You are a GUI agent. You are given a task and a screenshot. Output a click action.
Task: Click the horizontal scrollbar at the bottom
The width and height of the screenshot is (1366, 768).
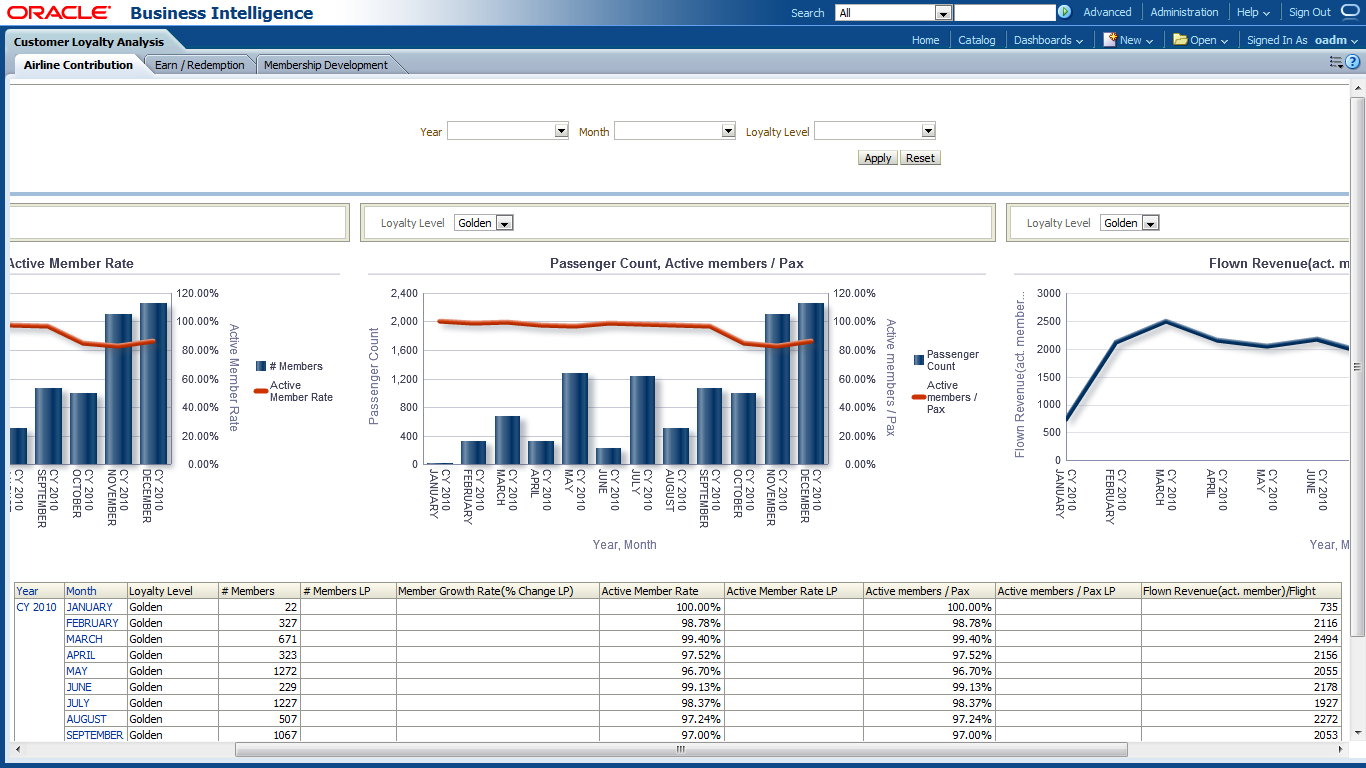680,749
